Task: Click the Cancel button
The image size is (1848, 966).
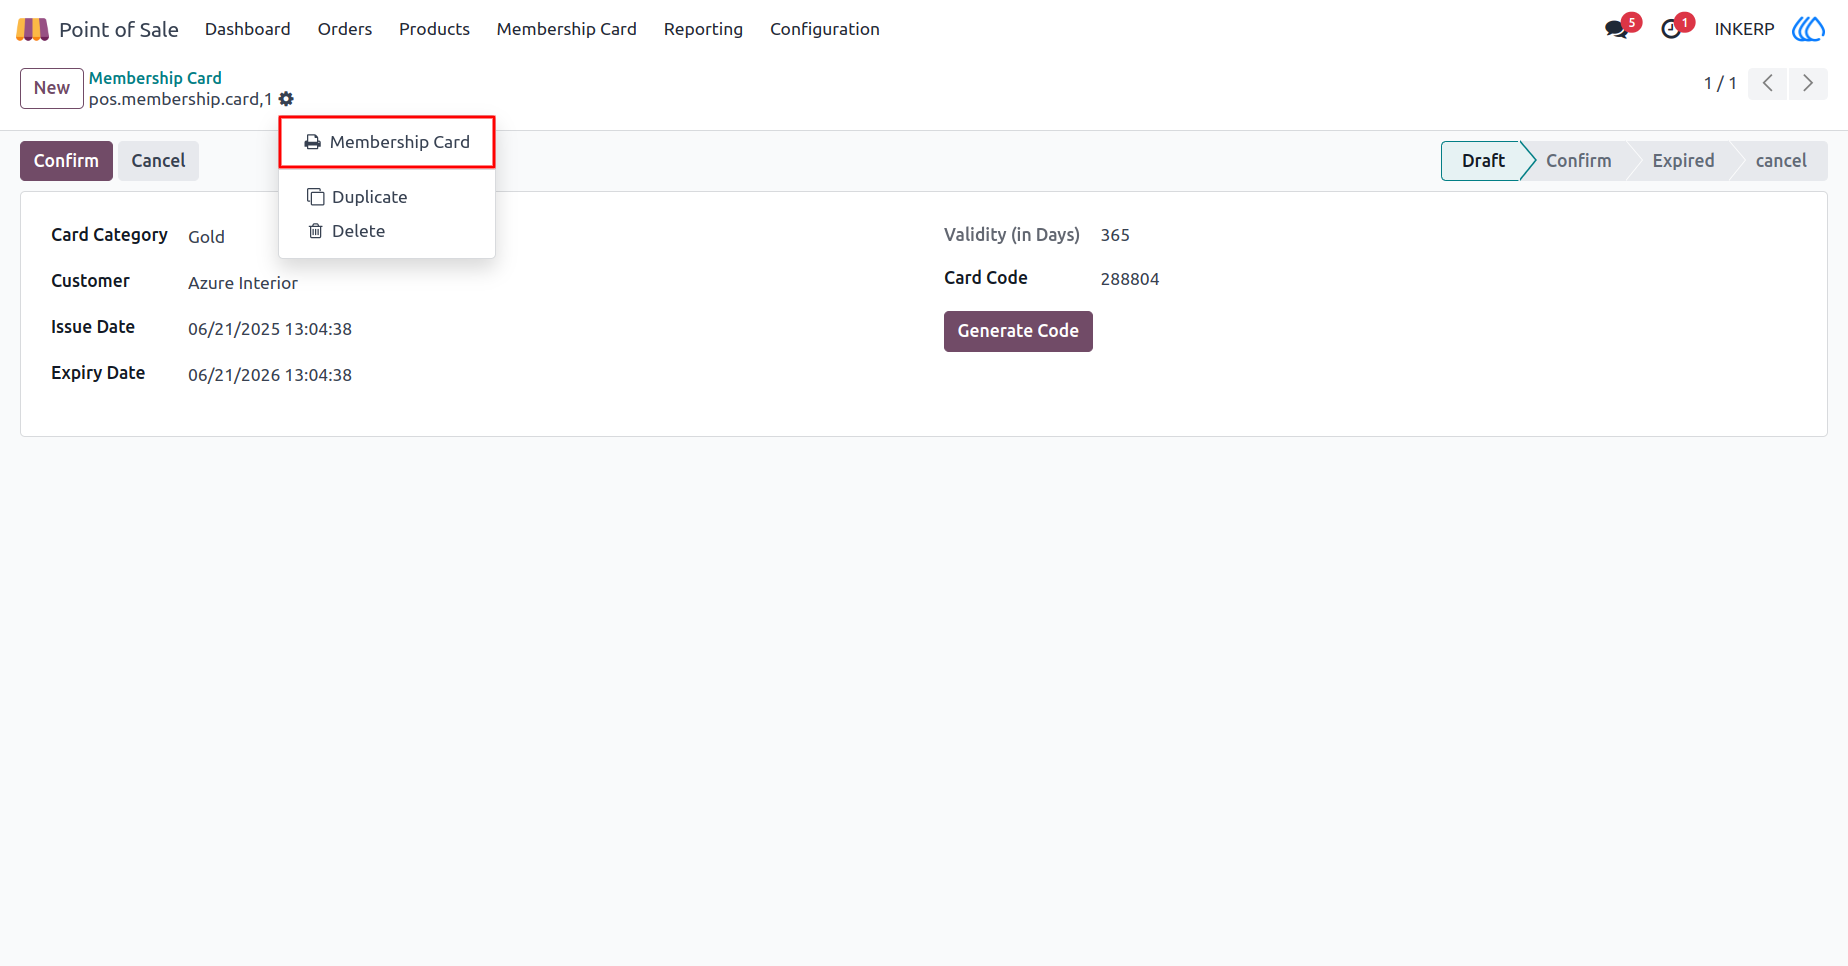Action: coord(158,161)
